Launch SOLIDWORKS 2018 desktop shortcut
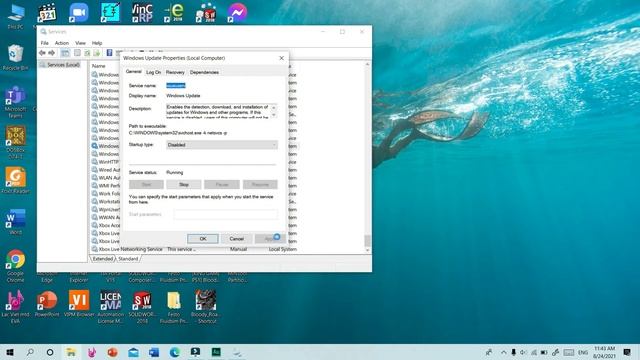Screen dimensions: 640x360 point(142,307)
